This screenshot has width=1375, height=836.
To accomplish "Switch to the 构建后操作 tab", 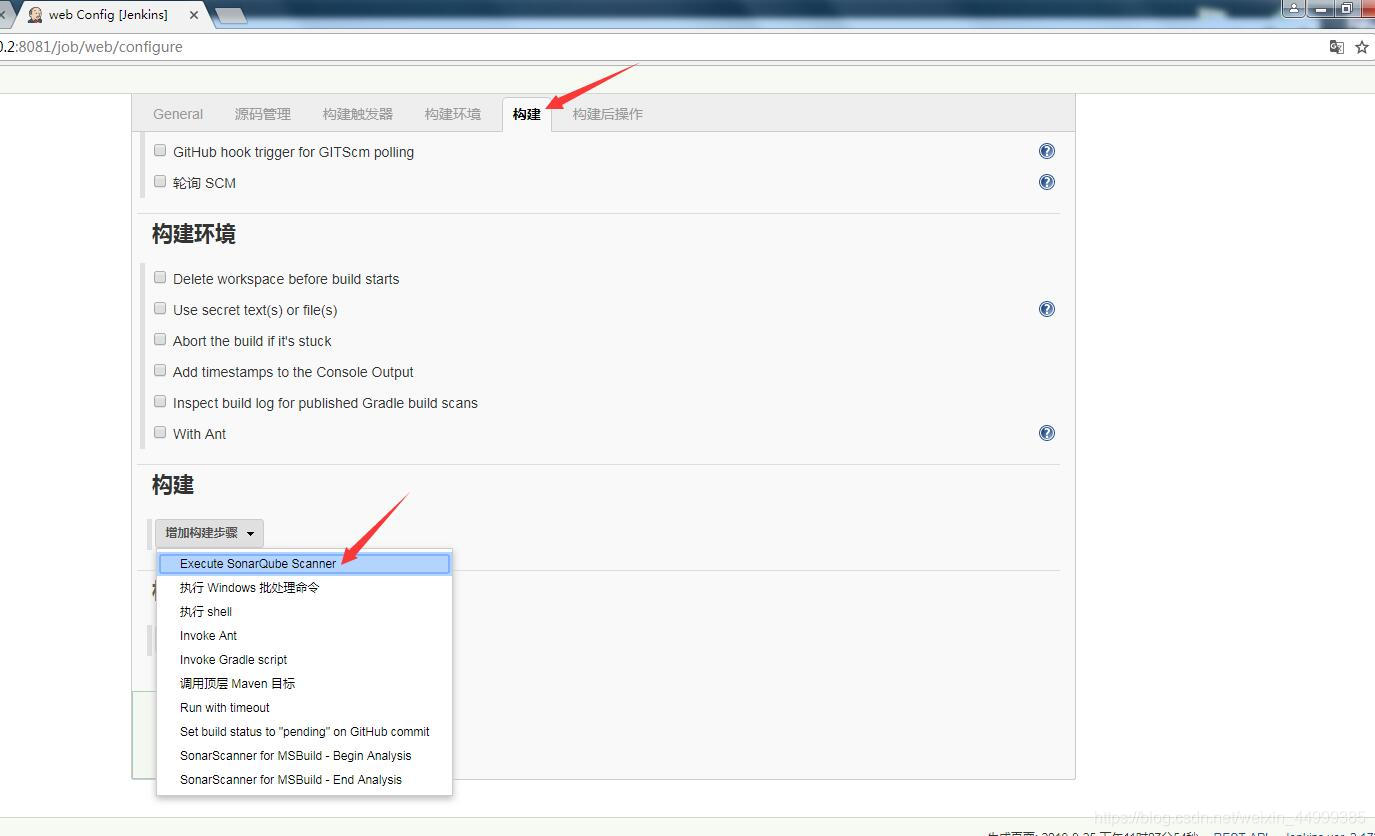I will 608,114.
